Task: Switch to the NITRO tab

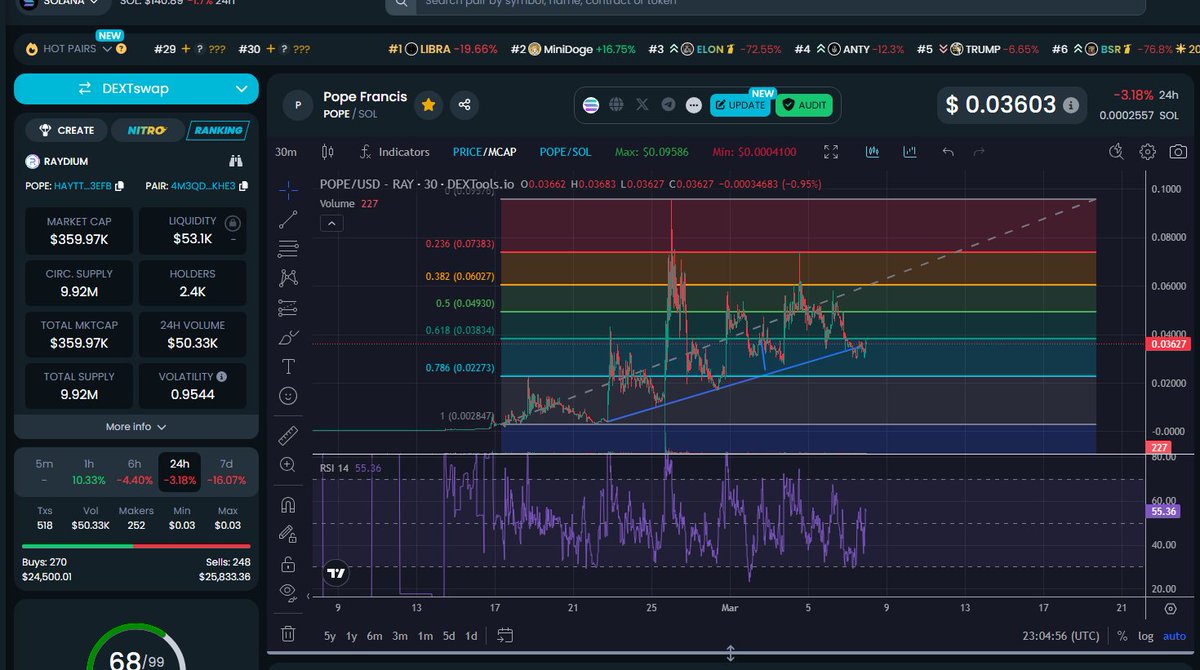Action: pyautogui.click(x=148, y=130)
